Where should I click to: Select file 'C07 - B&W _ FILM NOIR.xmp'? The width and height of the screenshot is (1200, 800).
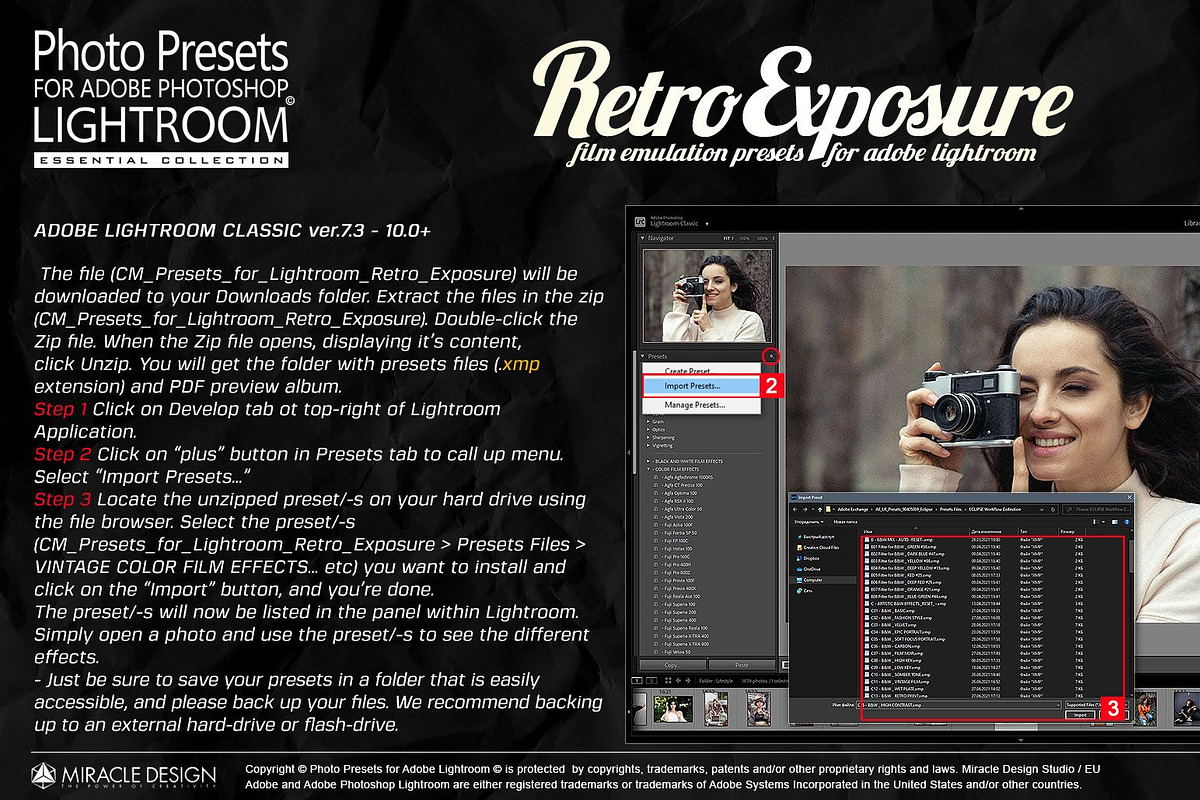894,654
